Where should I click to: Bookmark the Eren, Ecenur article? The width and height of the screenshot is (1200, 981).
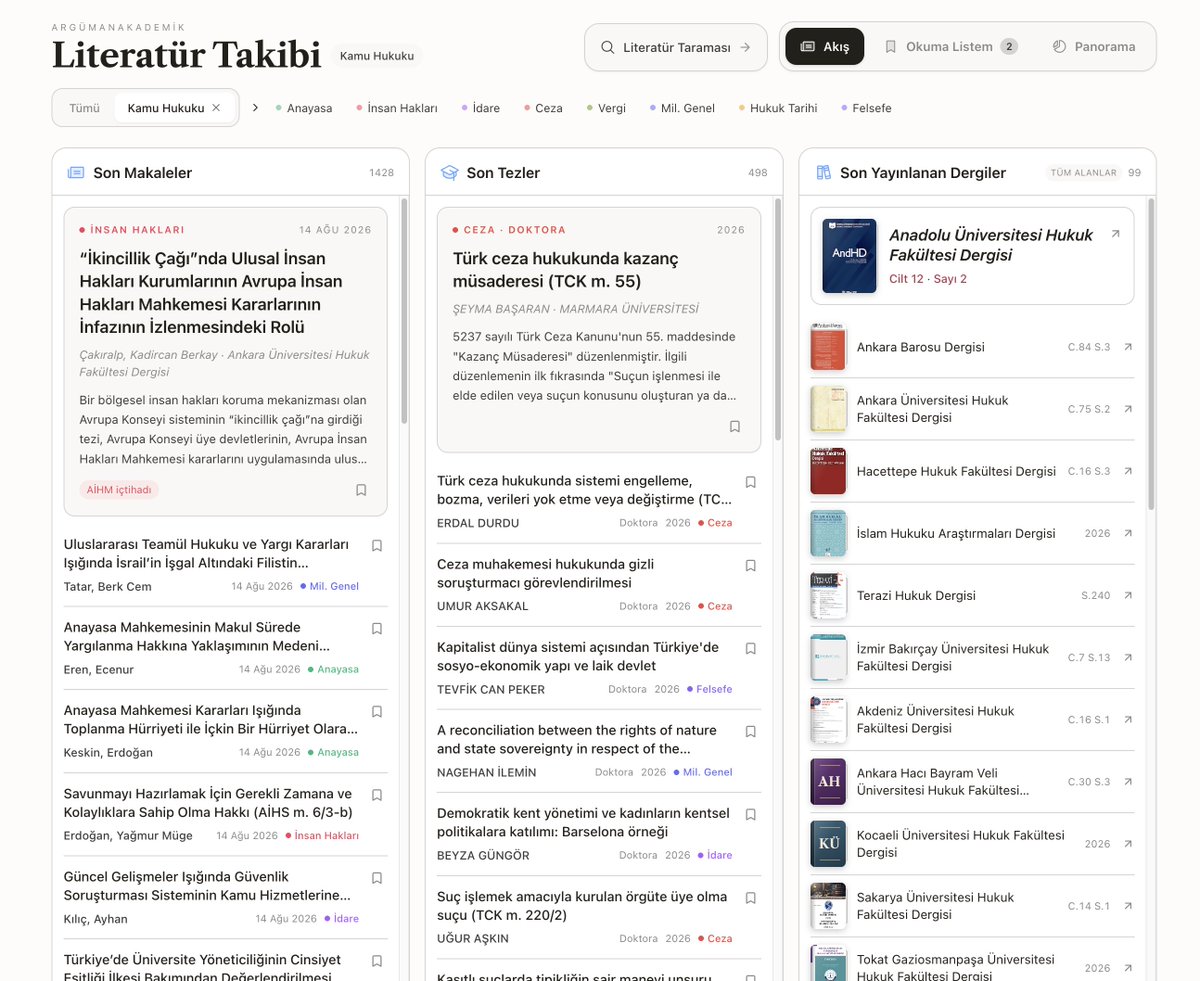click(377, 629)
